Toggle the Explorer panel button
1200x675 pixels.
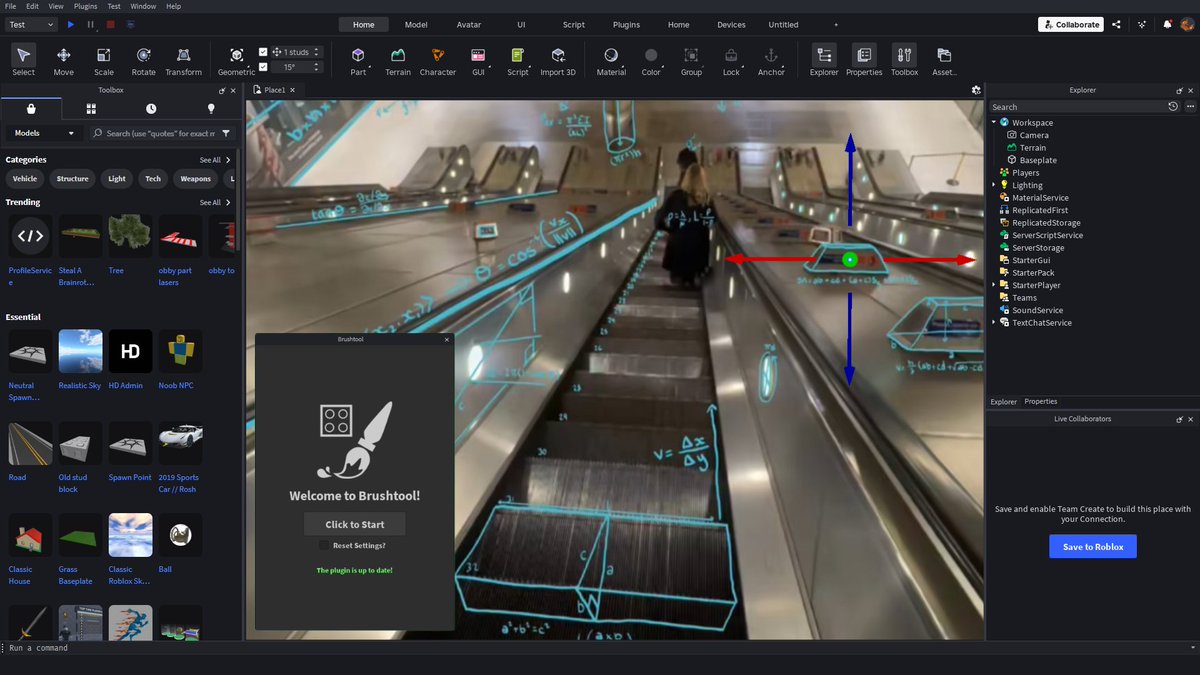click(x=824, y=60)
